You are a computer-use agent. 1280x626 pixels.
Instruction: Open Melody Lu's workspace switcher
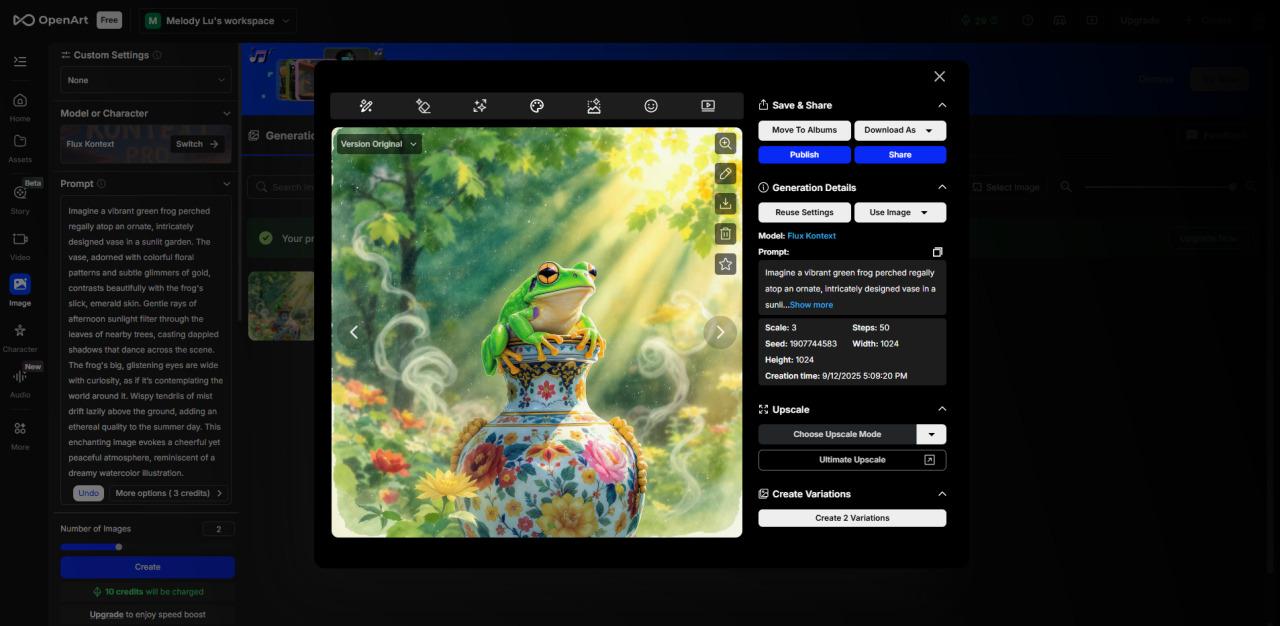click(218, 20)
